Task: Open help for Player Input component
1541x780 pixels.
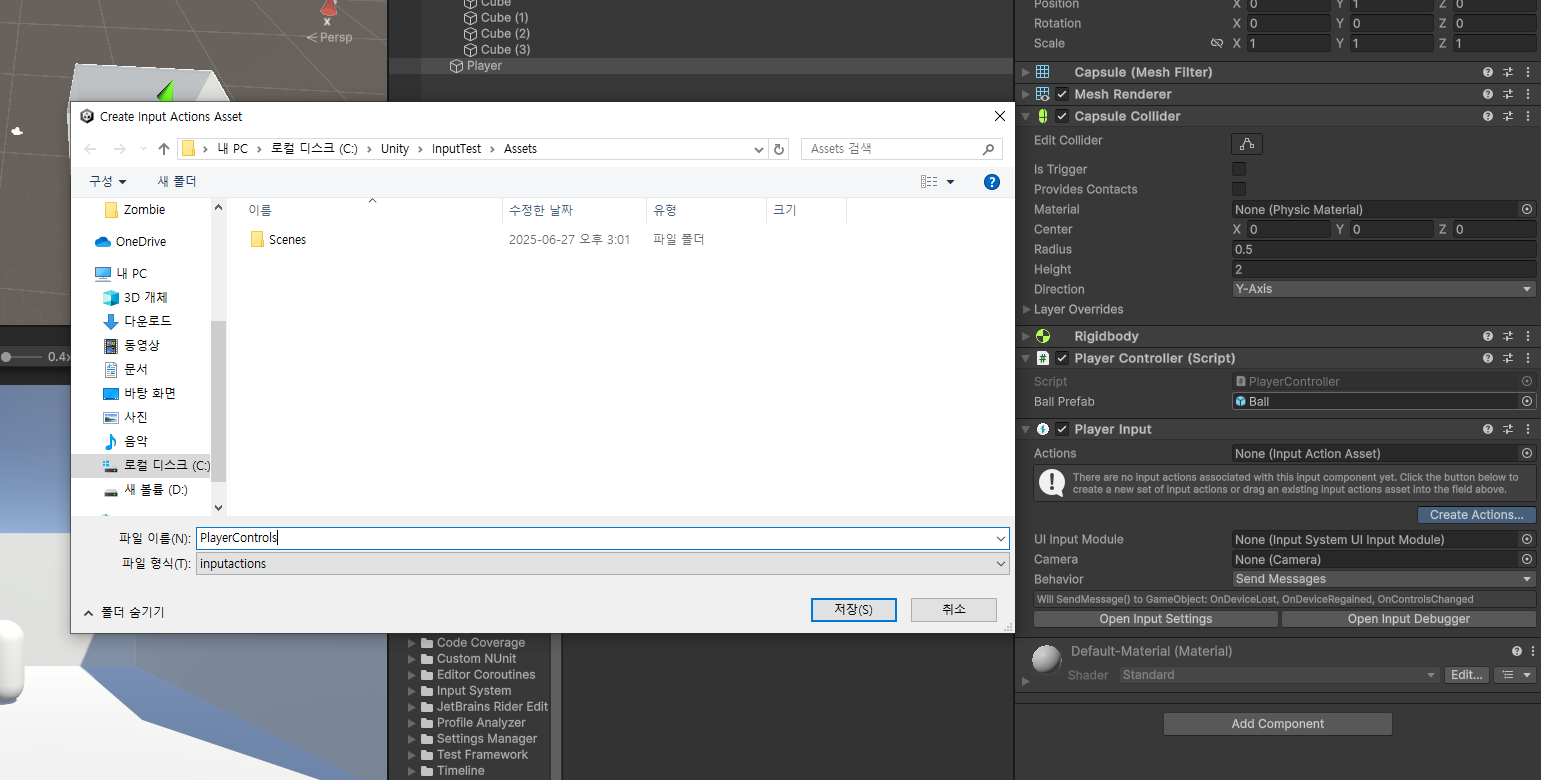Action: tap(1488, 429)
